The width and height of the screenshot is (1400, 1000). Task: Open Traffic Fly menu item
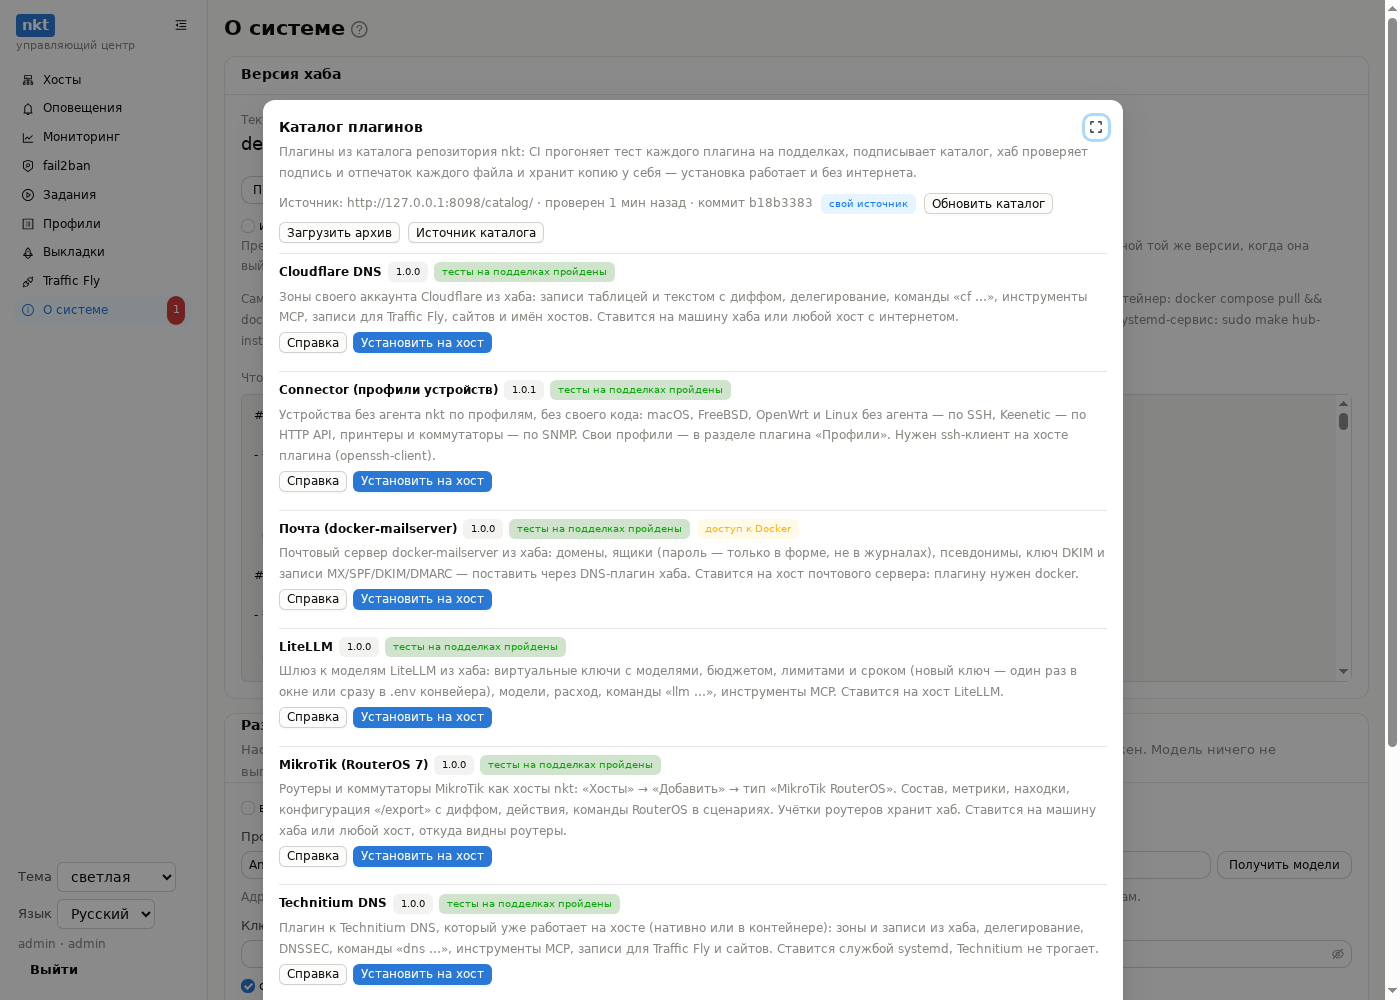tap(104, 281)
